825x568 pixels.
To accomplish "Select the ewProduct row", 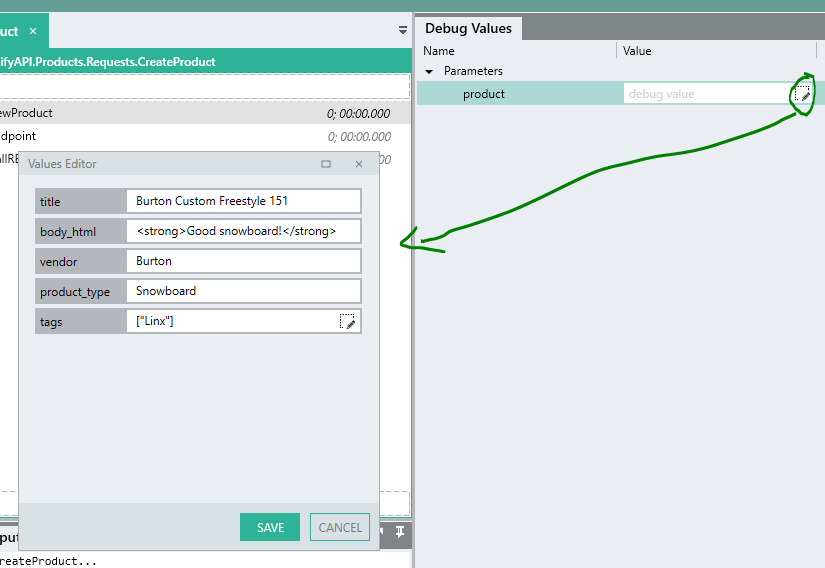I will [x=205, y=113].
